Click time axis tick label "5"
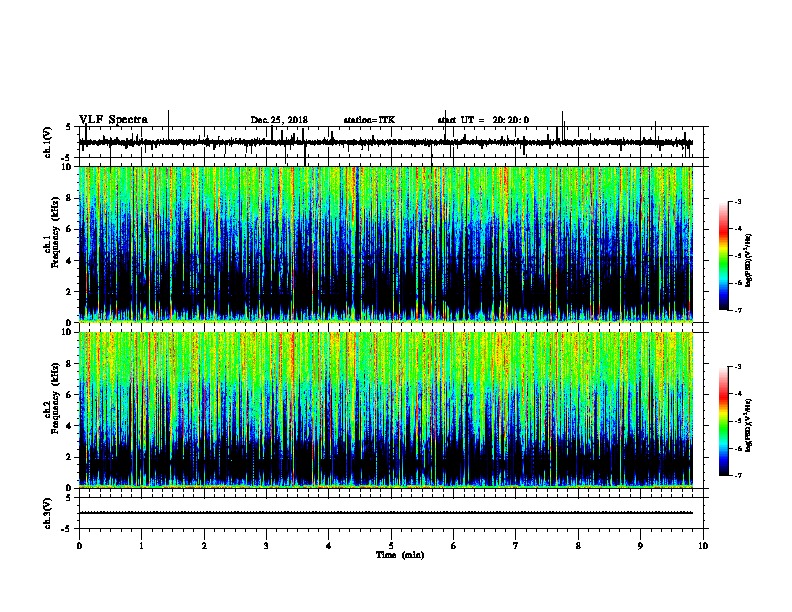This screenshot has width=792, height=612. click(x=391, y=546)
